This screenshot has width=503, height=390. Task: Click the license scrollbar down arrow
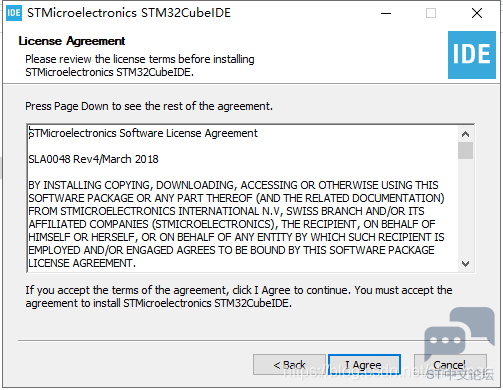click(465, 264)
